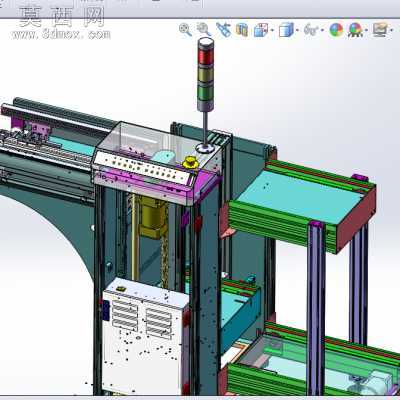Select the Zoom to Area tool

tap(204, 29)
